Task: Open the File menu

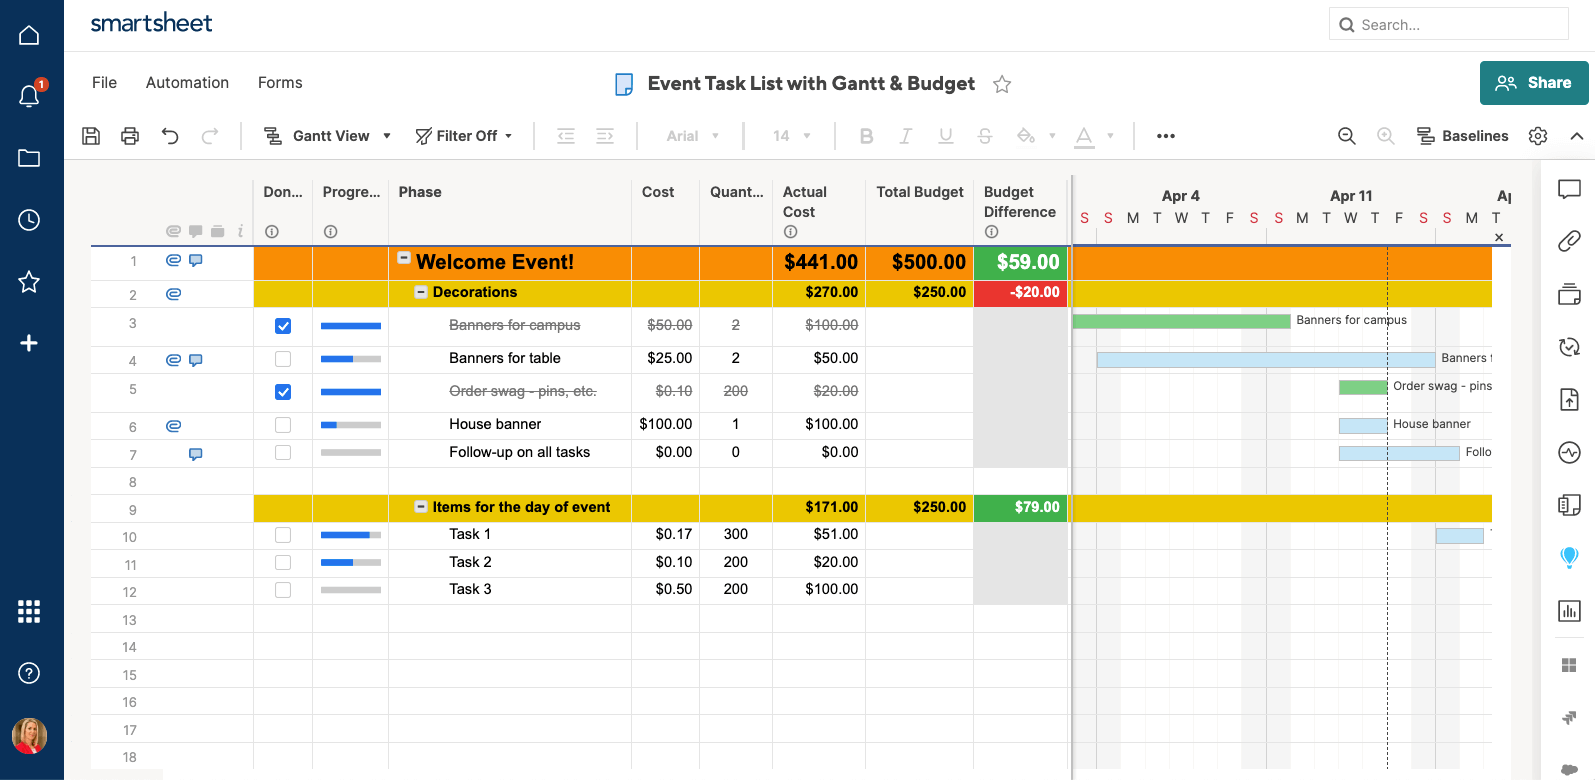Action: pos(104,83)
